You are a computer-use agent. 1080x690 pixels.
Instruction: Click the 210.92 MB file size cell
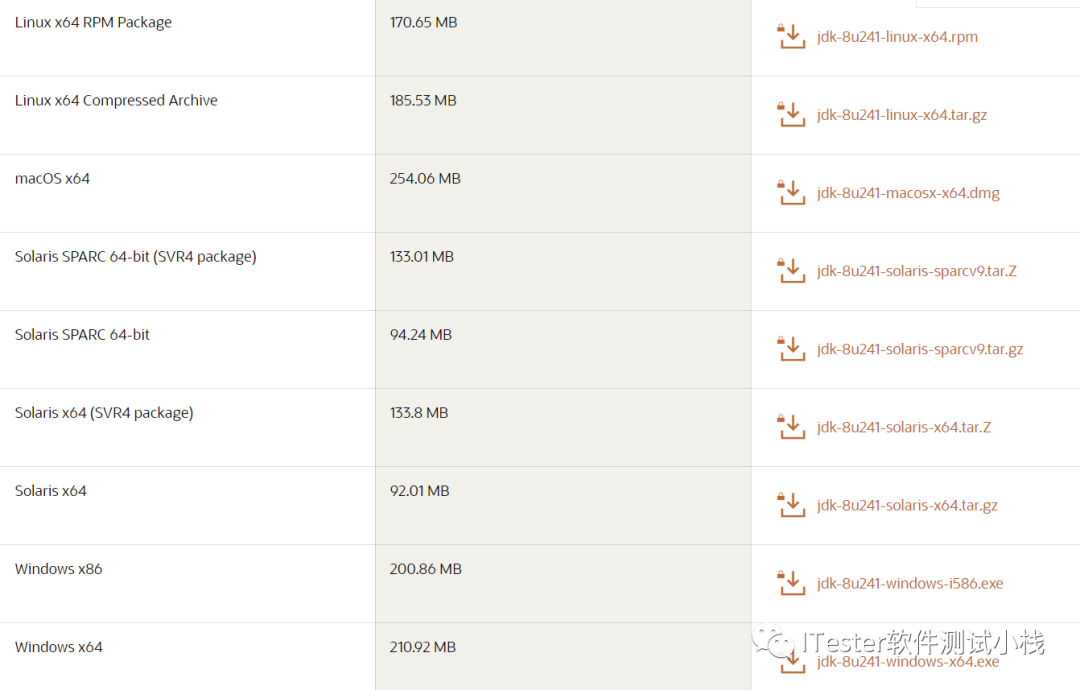423,647
